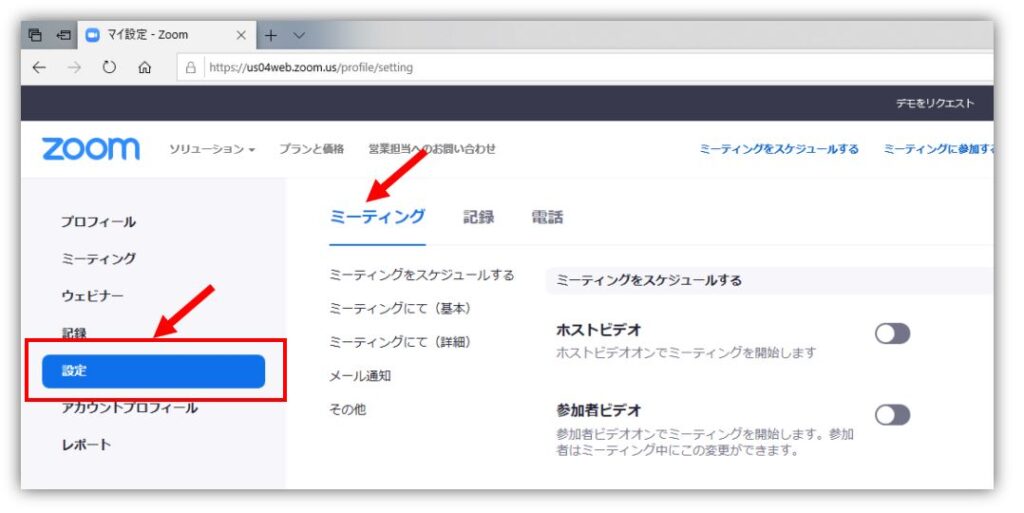Open プロフィール in the sidebar
The image size is (1024, 513).
tap(99, 221)
